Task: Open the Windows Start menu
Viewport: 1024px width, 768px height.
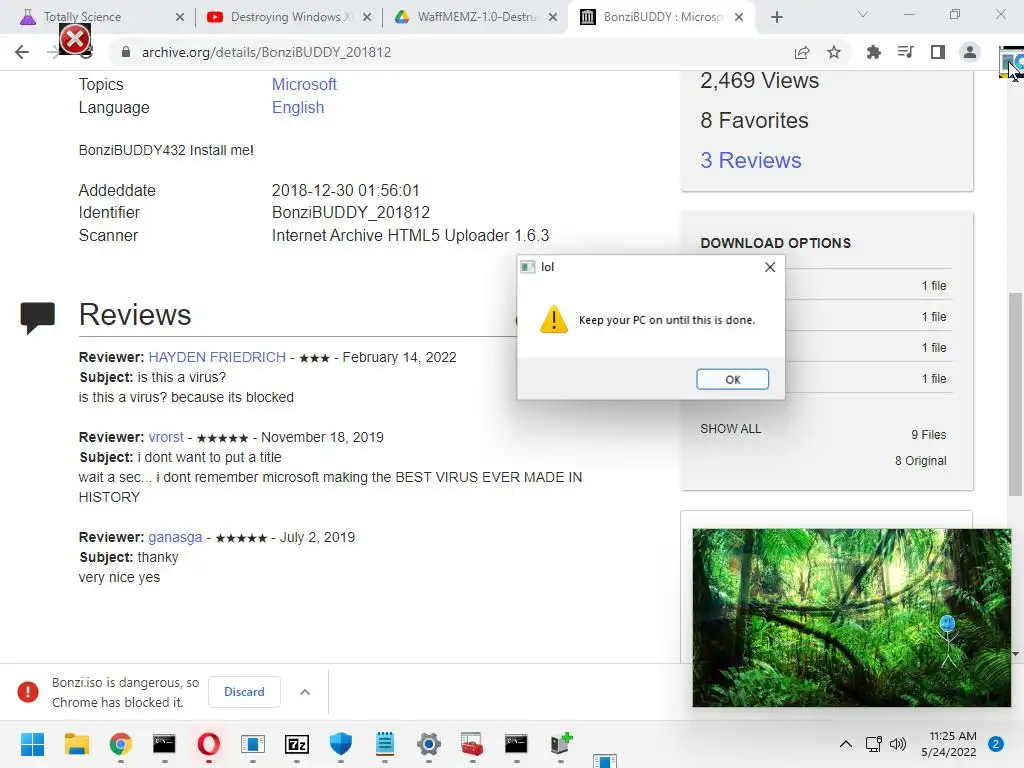Action: [x=33, y=744]
